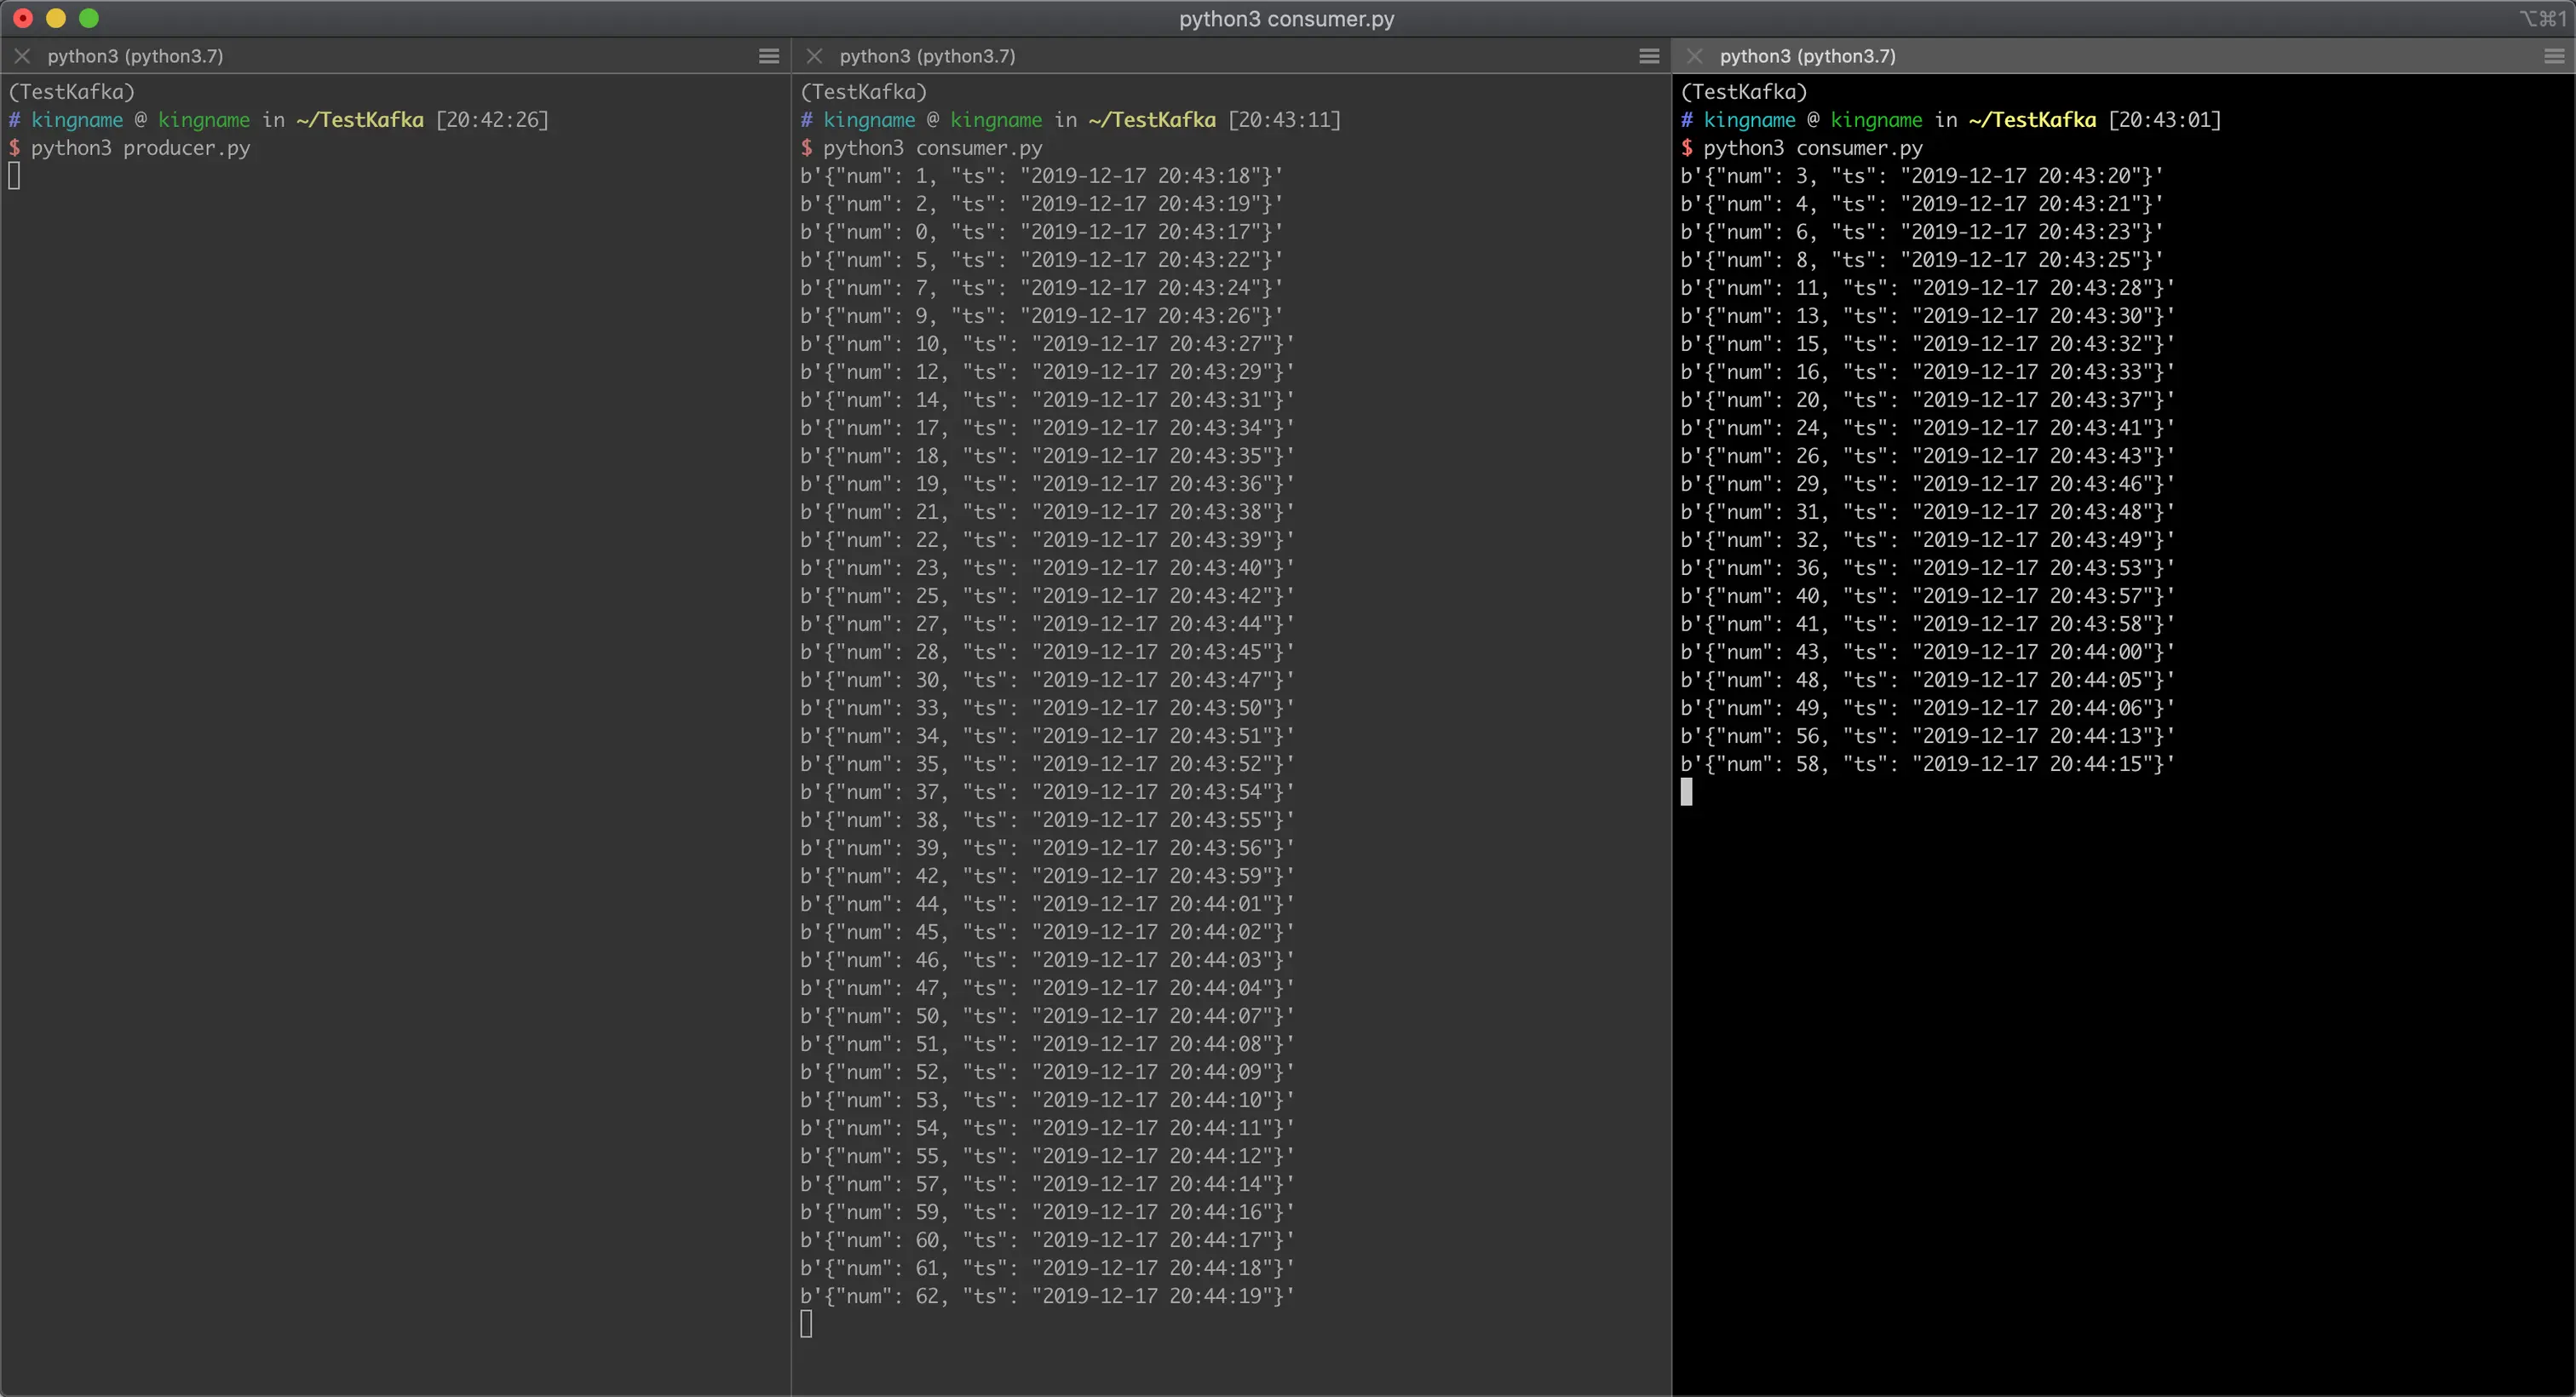Minimize the window with the yellow button
The image size is (2576, 1397).
[56, 18]
